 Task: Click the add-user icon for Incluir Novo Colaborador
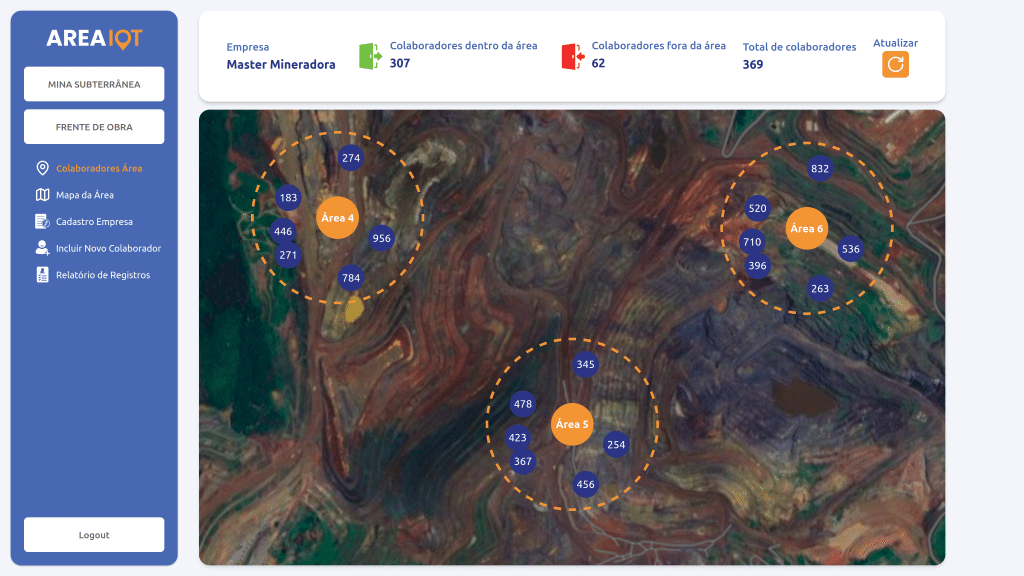(x=42, y=248)
